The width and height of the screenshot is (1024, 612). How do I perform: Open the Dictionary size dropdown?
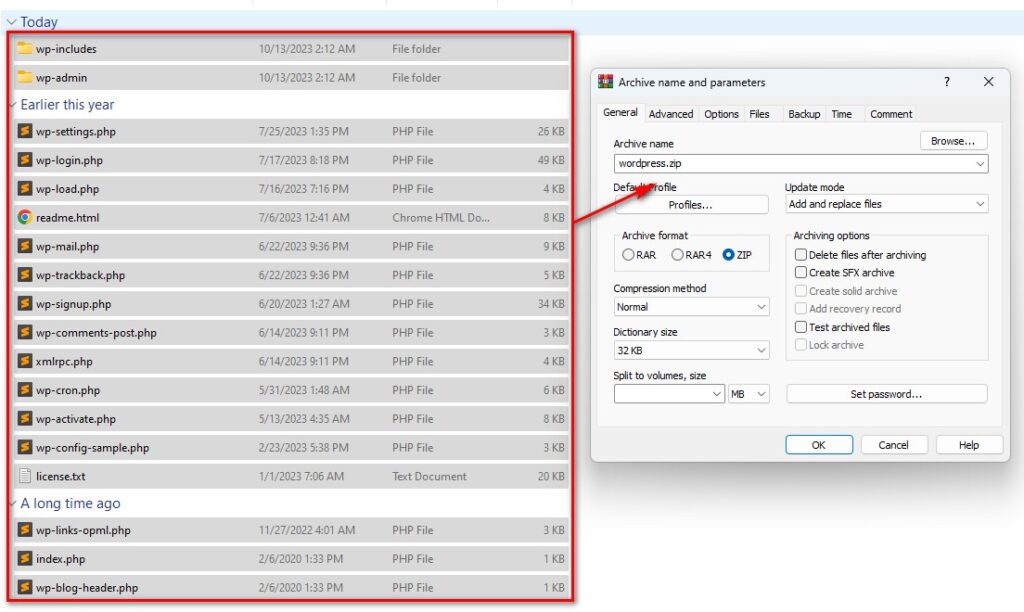(691, 350)
